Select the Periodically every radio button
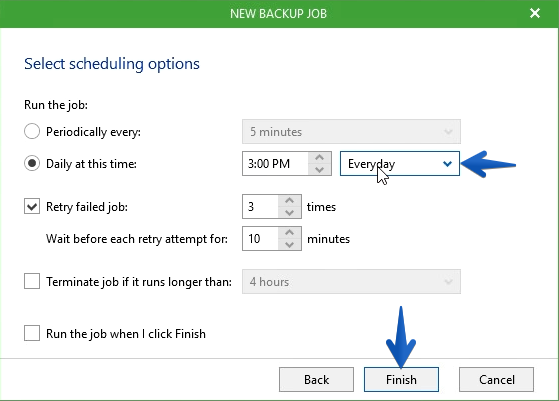This screenshot has height=401, width=559. click(x=32, y=132)
